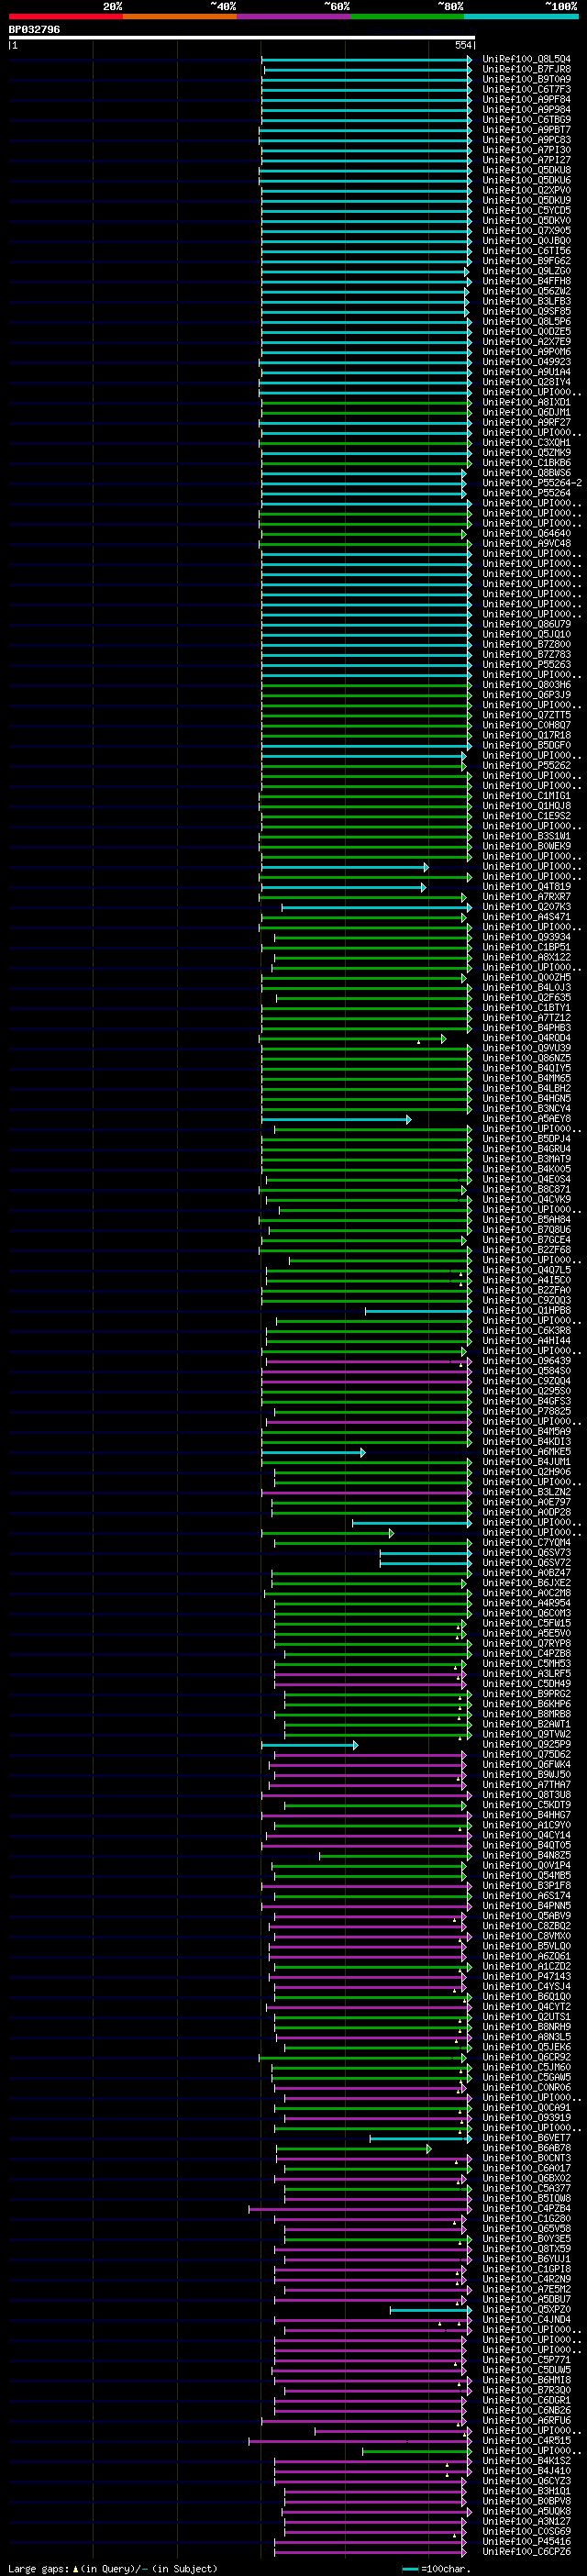Open the UniRef100_B7FJR8 hit label
This screenshot has width=587, height=2576.
tap(527, 69)
